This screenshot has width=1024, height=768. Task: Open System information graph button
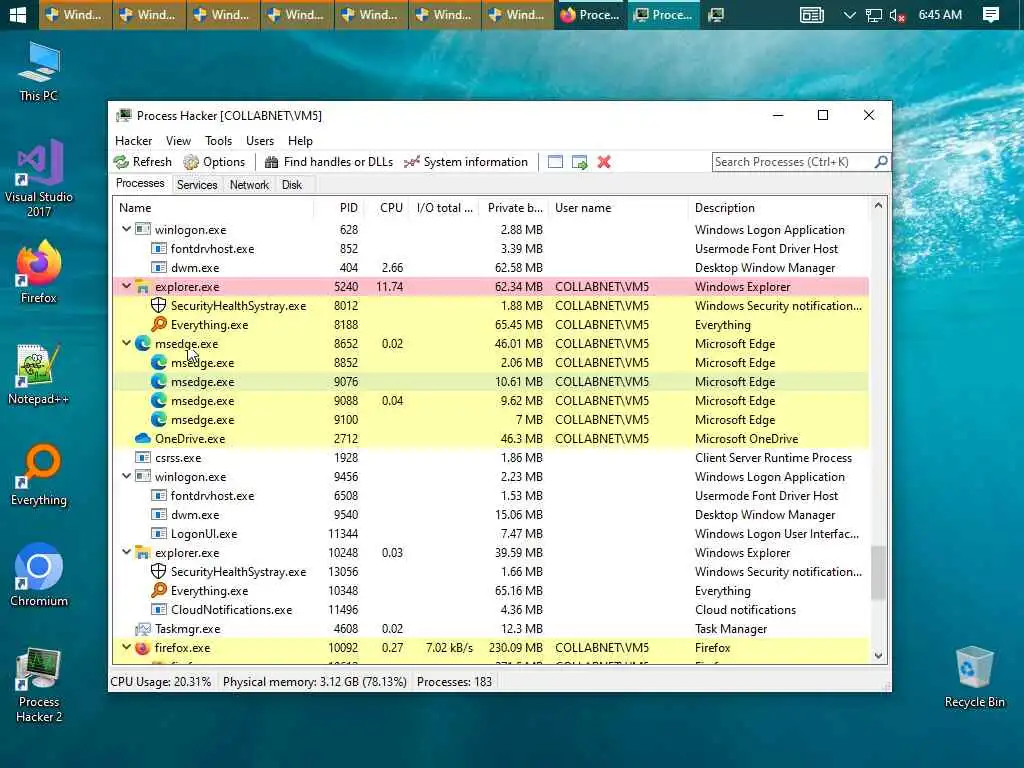(x=465, y=162)
